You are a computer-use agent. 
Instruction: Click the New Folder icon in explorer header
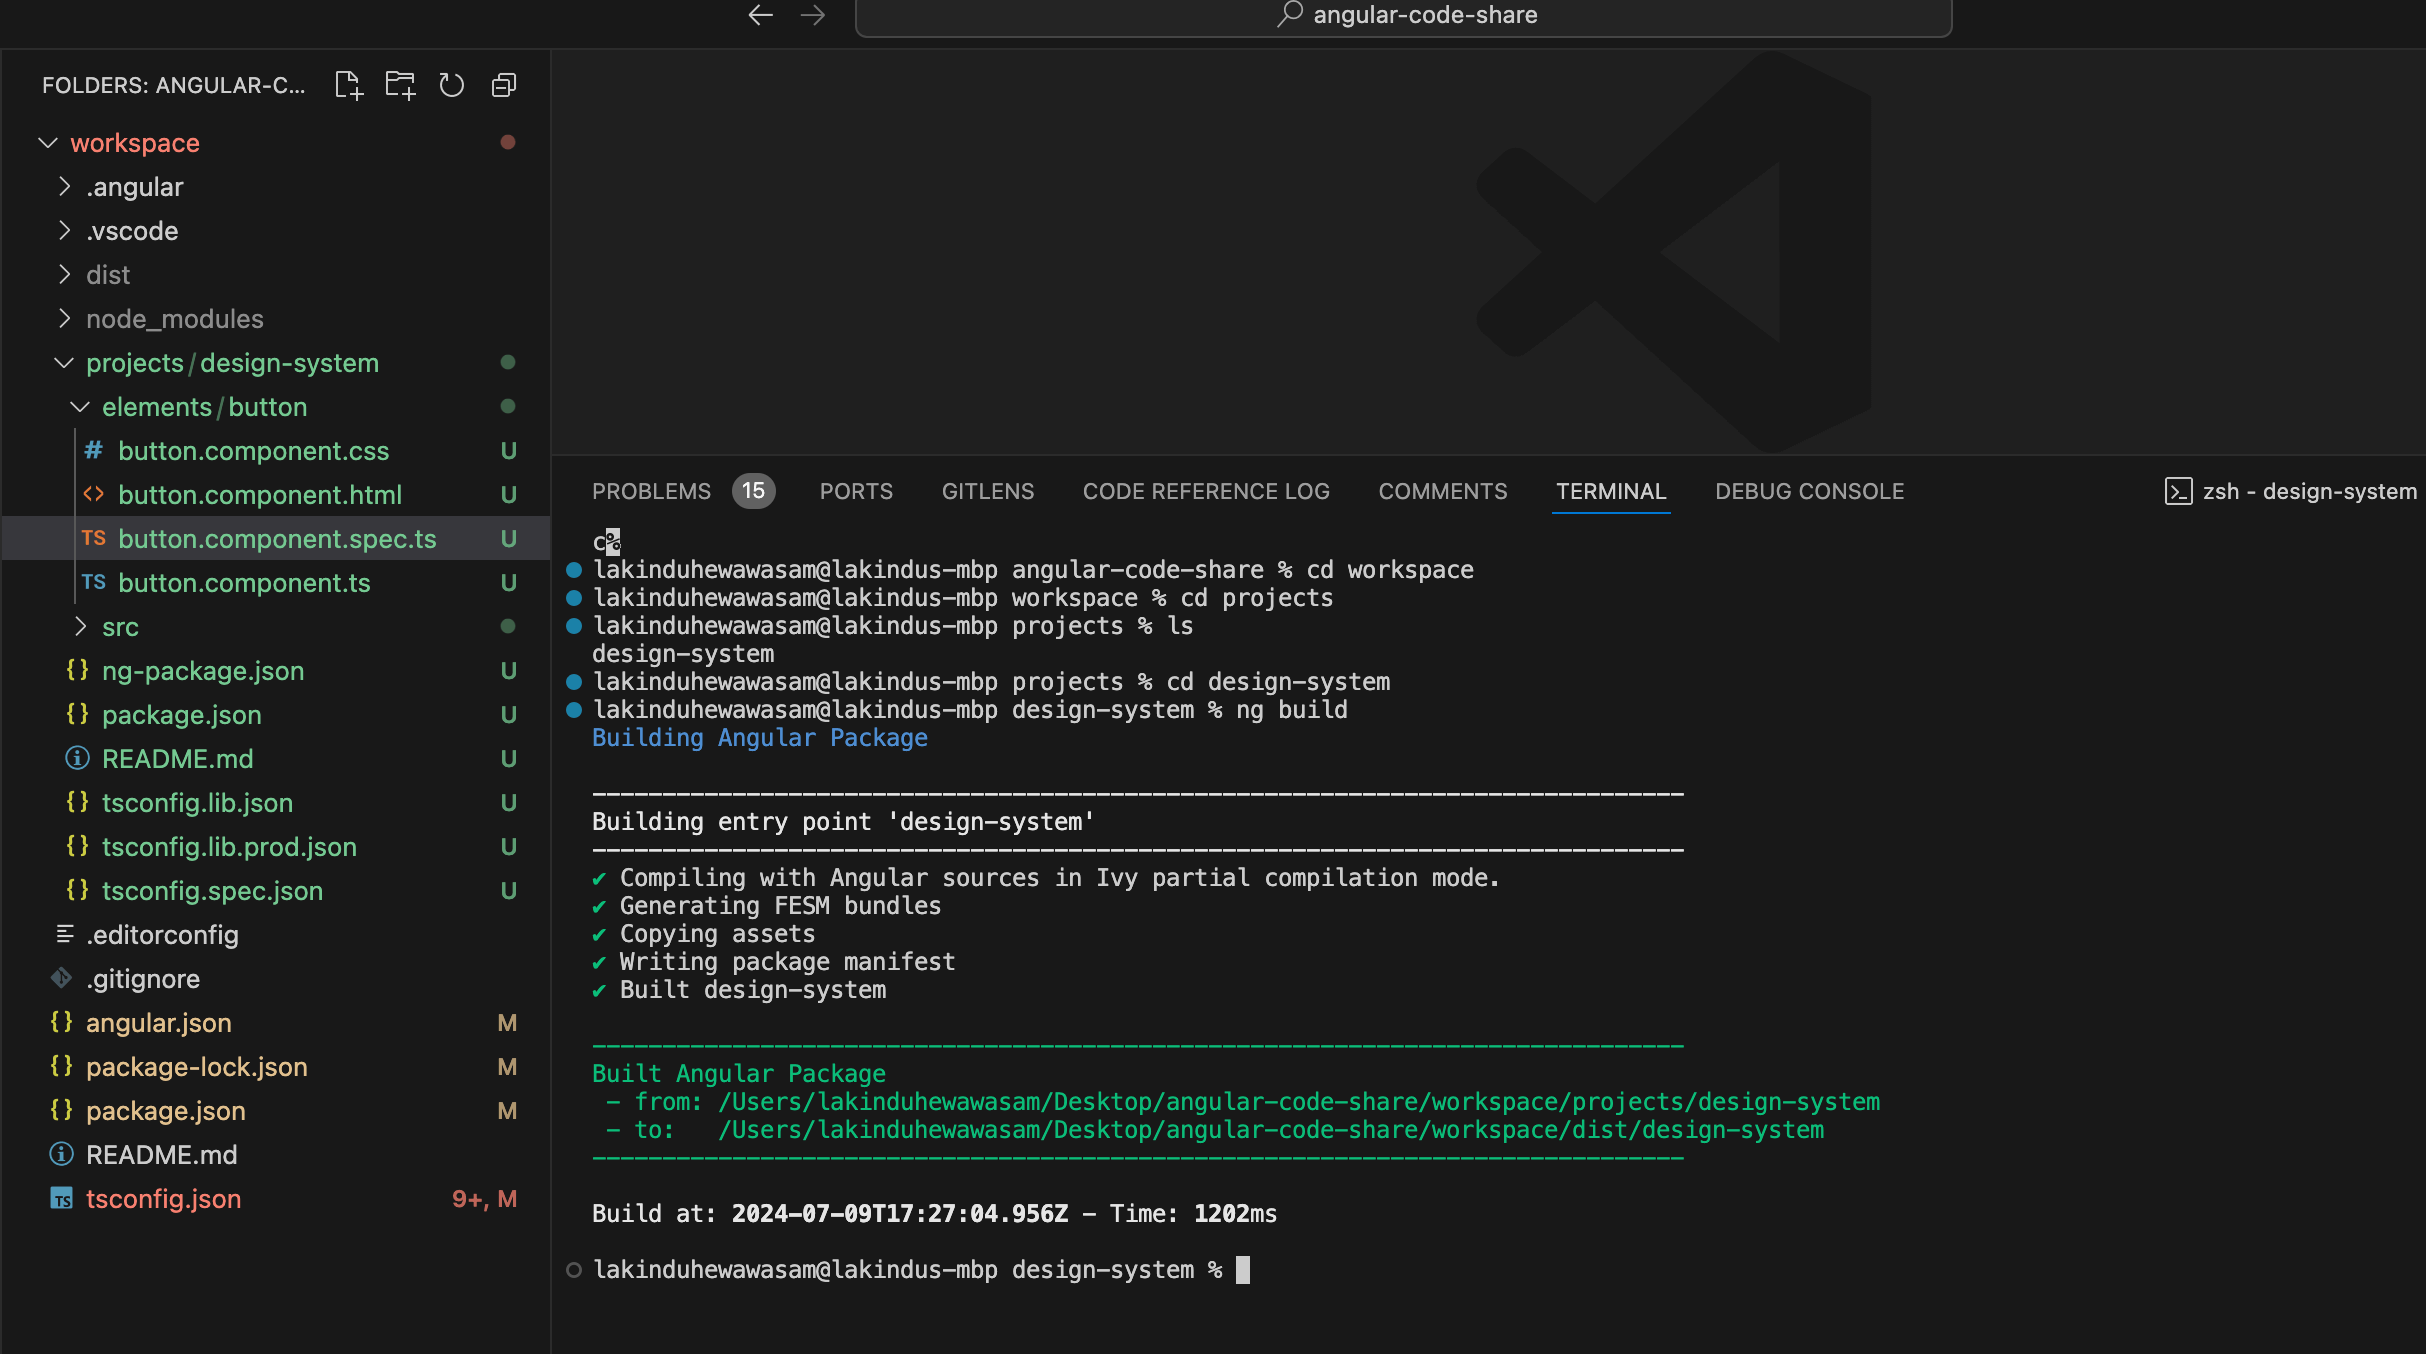(x=400, y=85)
